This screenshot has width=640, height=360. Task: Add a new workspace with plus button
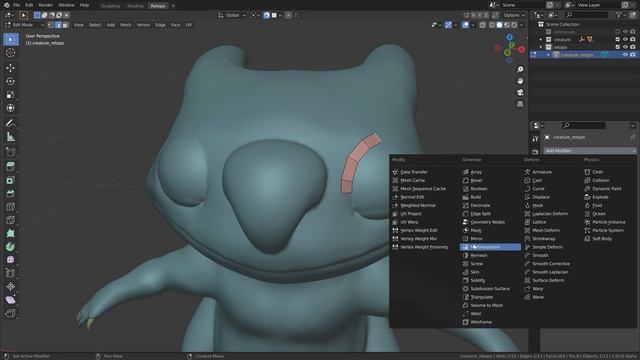click(x=173, y=6)
